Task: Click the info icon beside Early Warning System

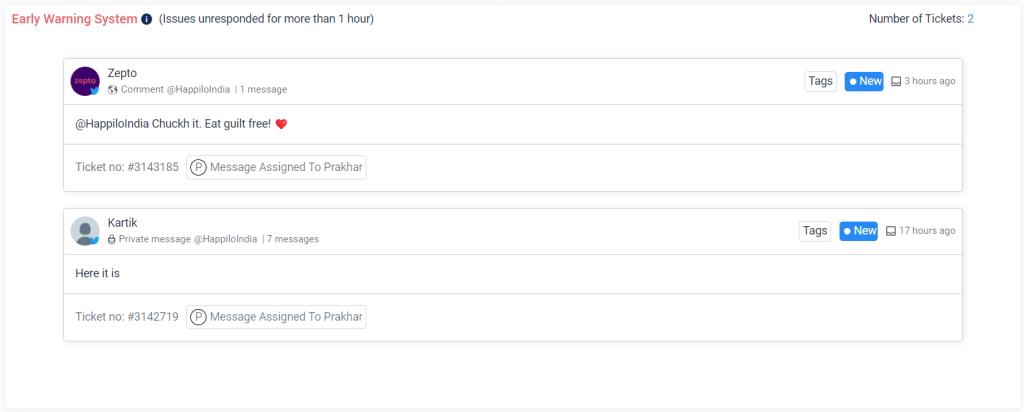Action: click(x=147, y=20)
